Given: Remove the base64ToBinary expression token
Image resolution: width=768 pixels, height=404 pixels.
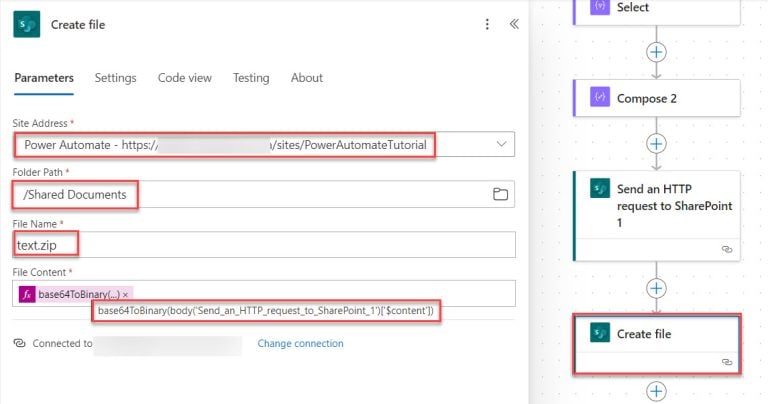Looking at the screenshot, I should click(x=125, y=295).
